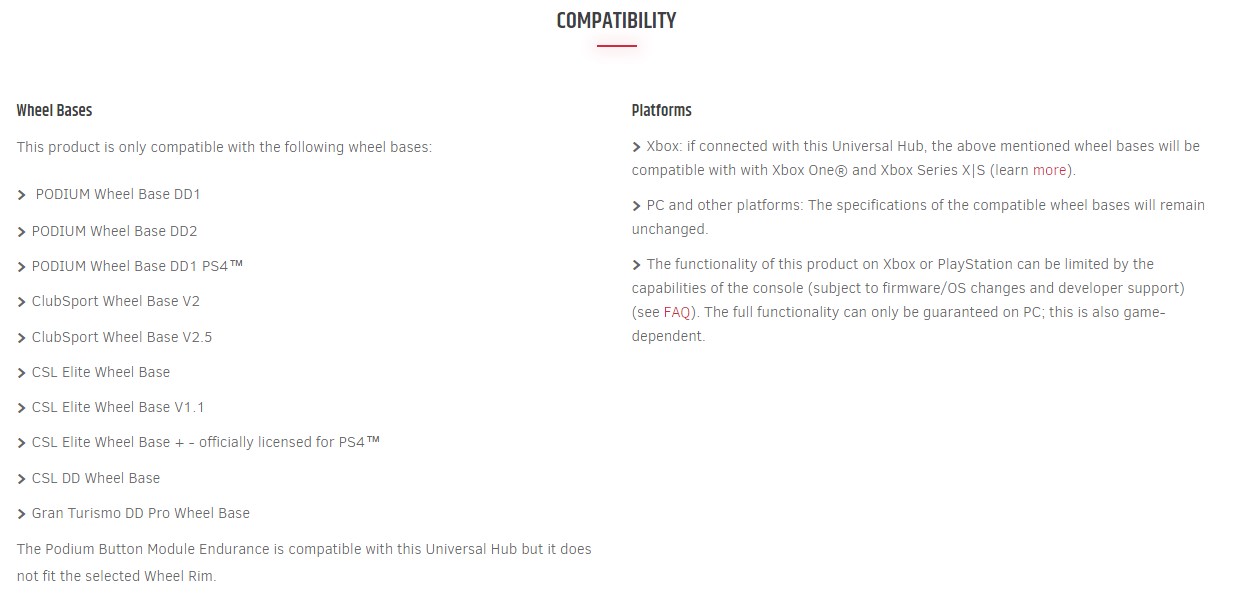
Task: Click the chevron before CSL DD Wheel Base
Action: tap(22, 479)
